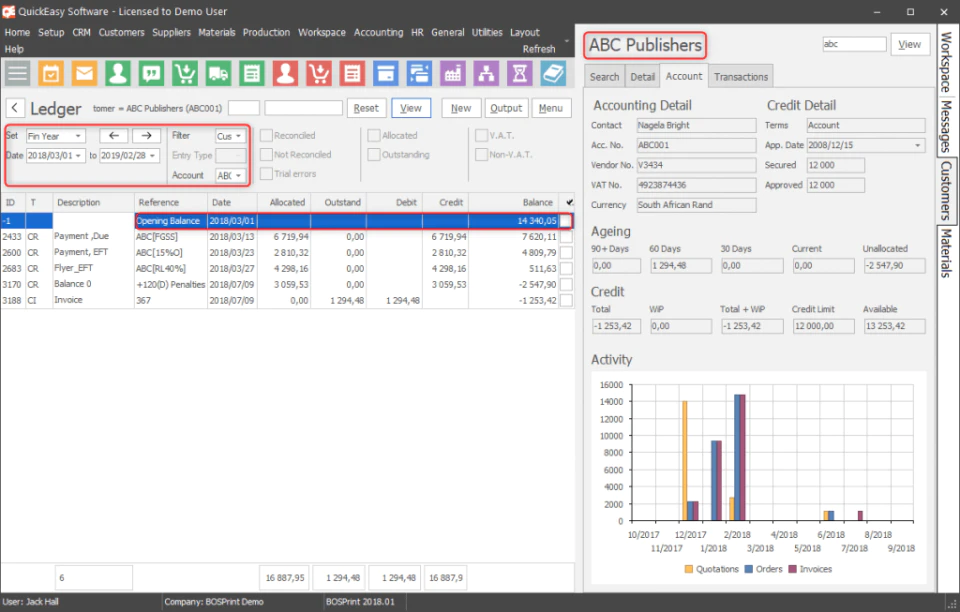The width and height of the screenshot is (960, 612).
Task: Open the purple hourglass time icon
Action: coord(520,73)
